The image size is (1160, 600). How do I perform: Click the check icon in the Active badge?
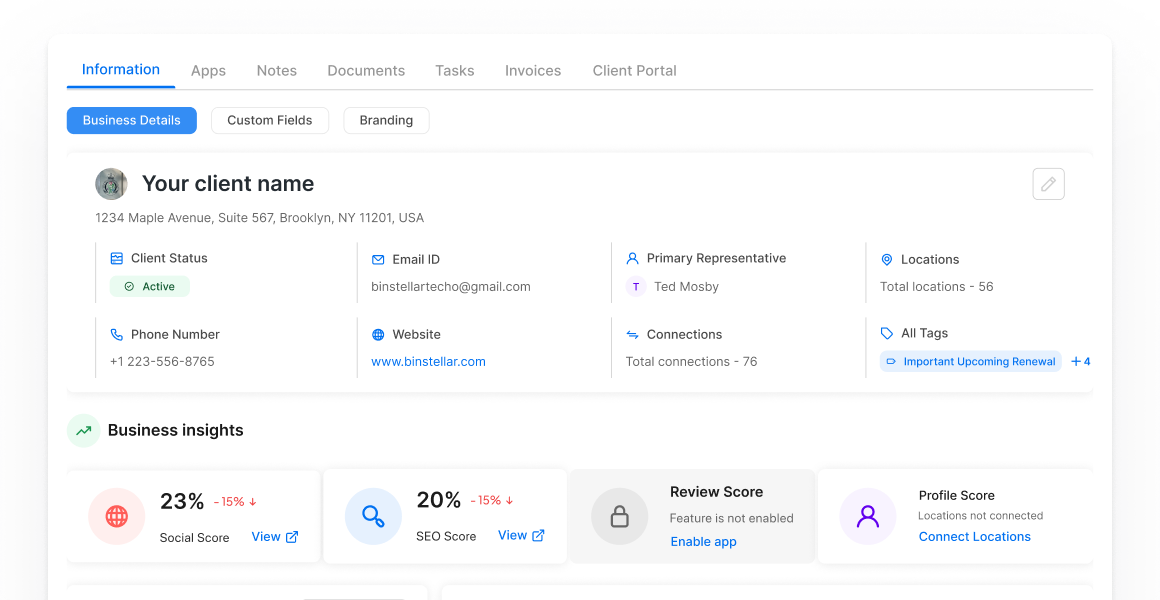pos(129,286)
